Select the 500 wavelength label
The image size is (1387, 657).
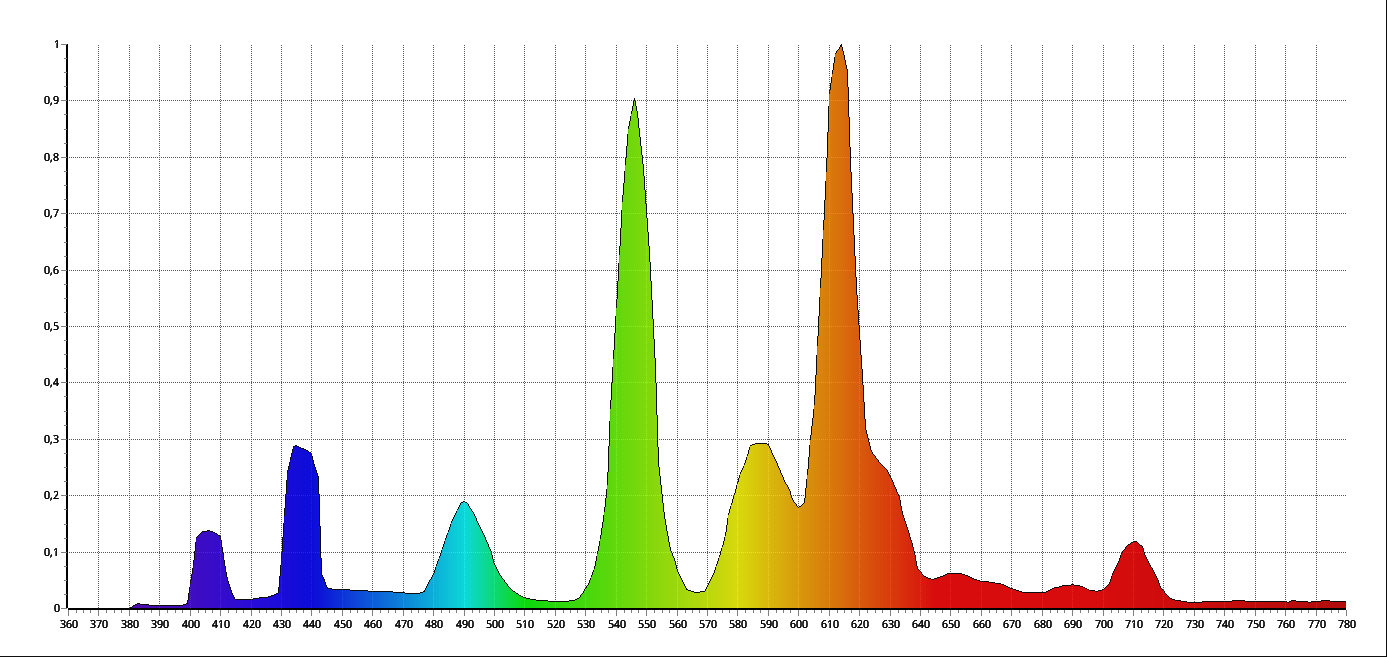pyautogui.click(x=495, y=625)
